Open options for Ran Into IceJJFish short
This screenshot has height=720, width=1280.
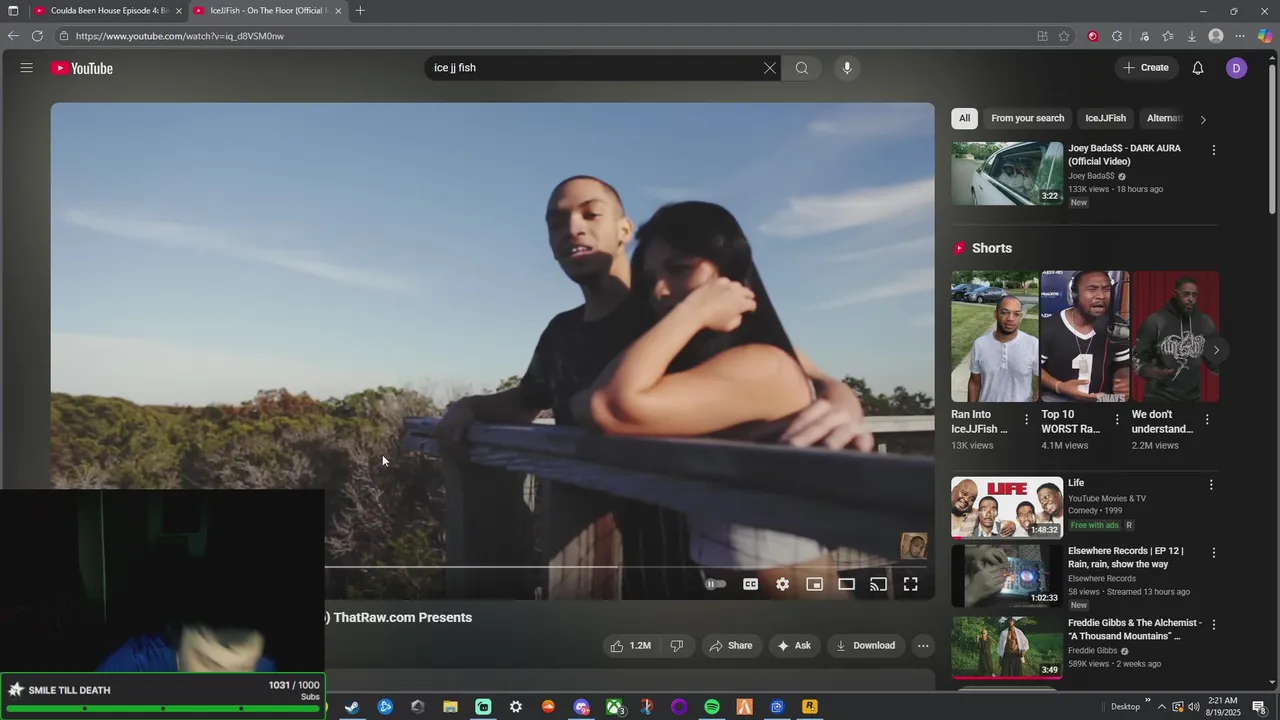click(1026, 420)
